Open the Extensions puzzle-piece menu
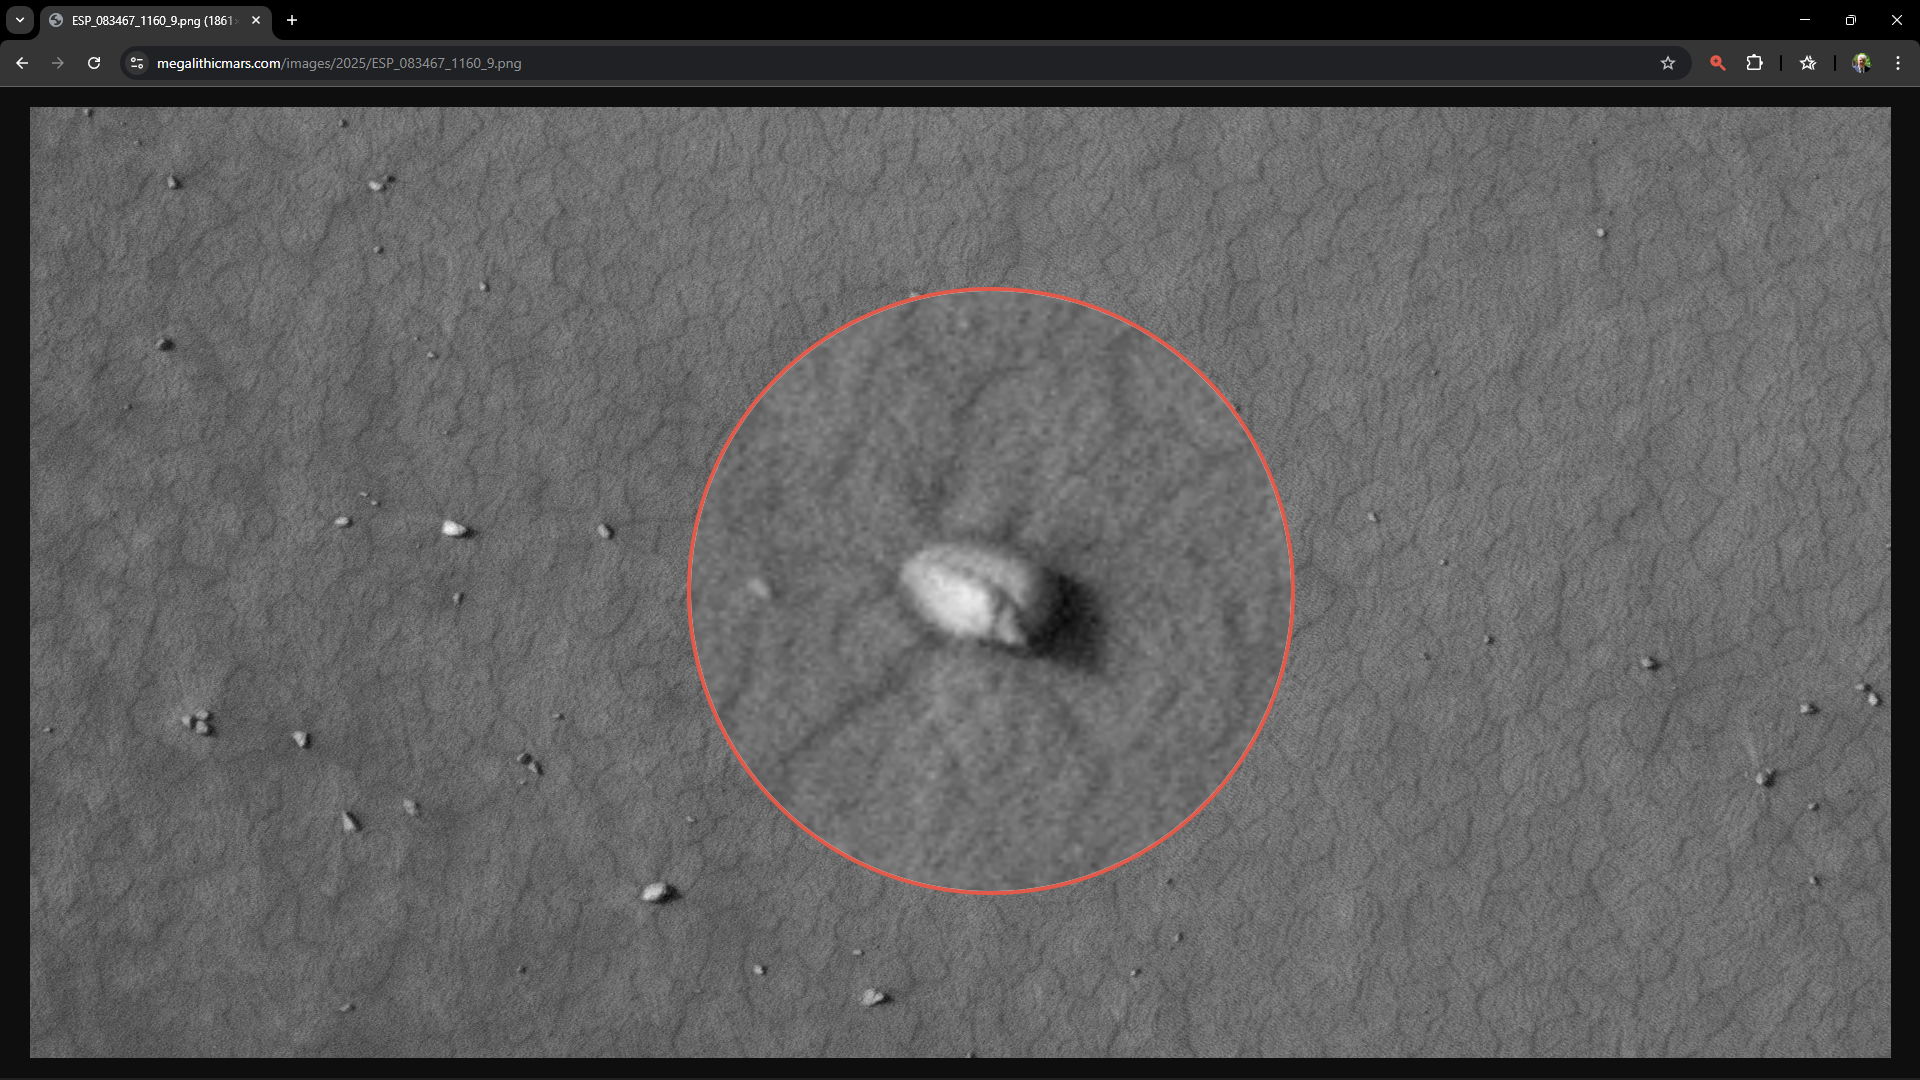Screen dimensions: 1920x1080 (1754, 63)
